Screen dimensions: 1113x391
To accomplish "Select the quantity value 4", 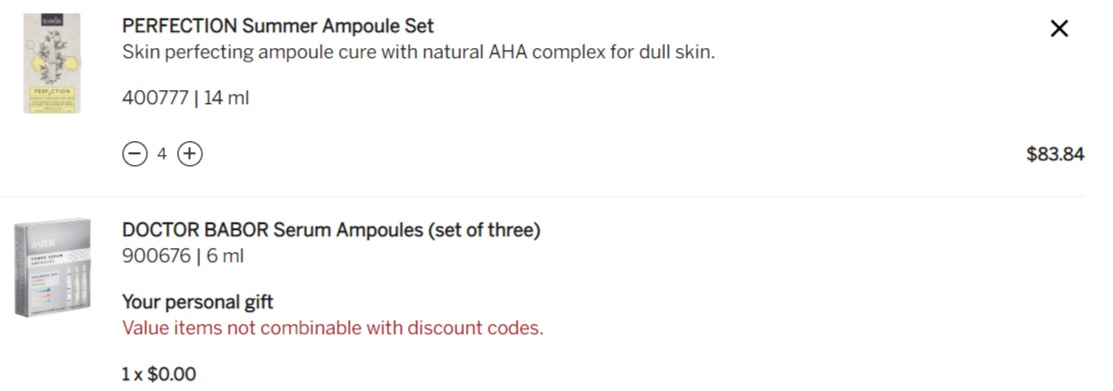I will pyautogui.click(x=162, y=154).
